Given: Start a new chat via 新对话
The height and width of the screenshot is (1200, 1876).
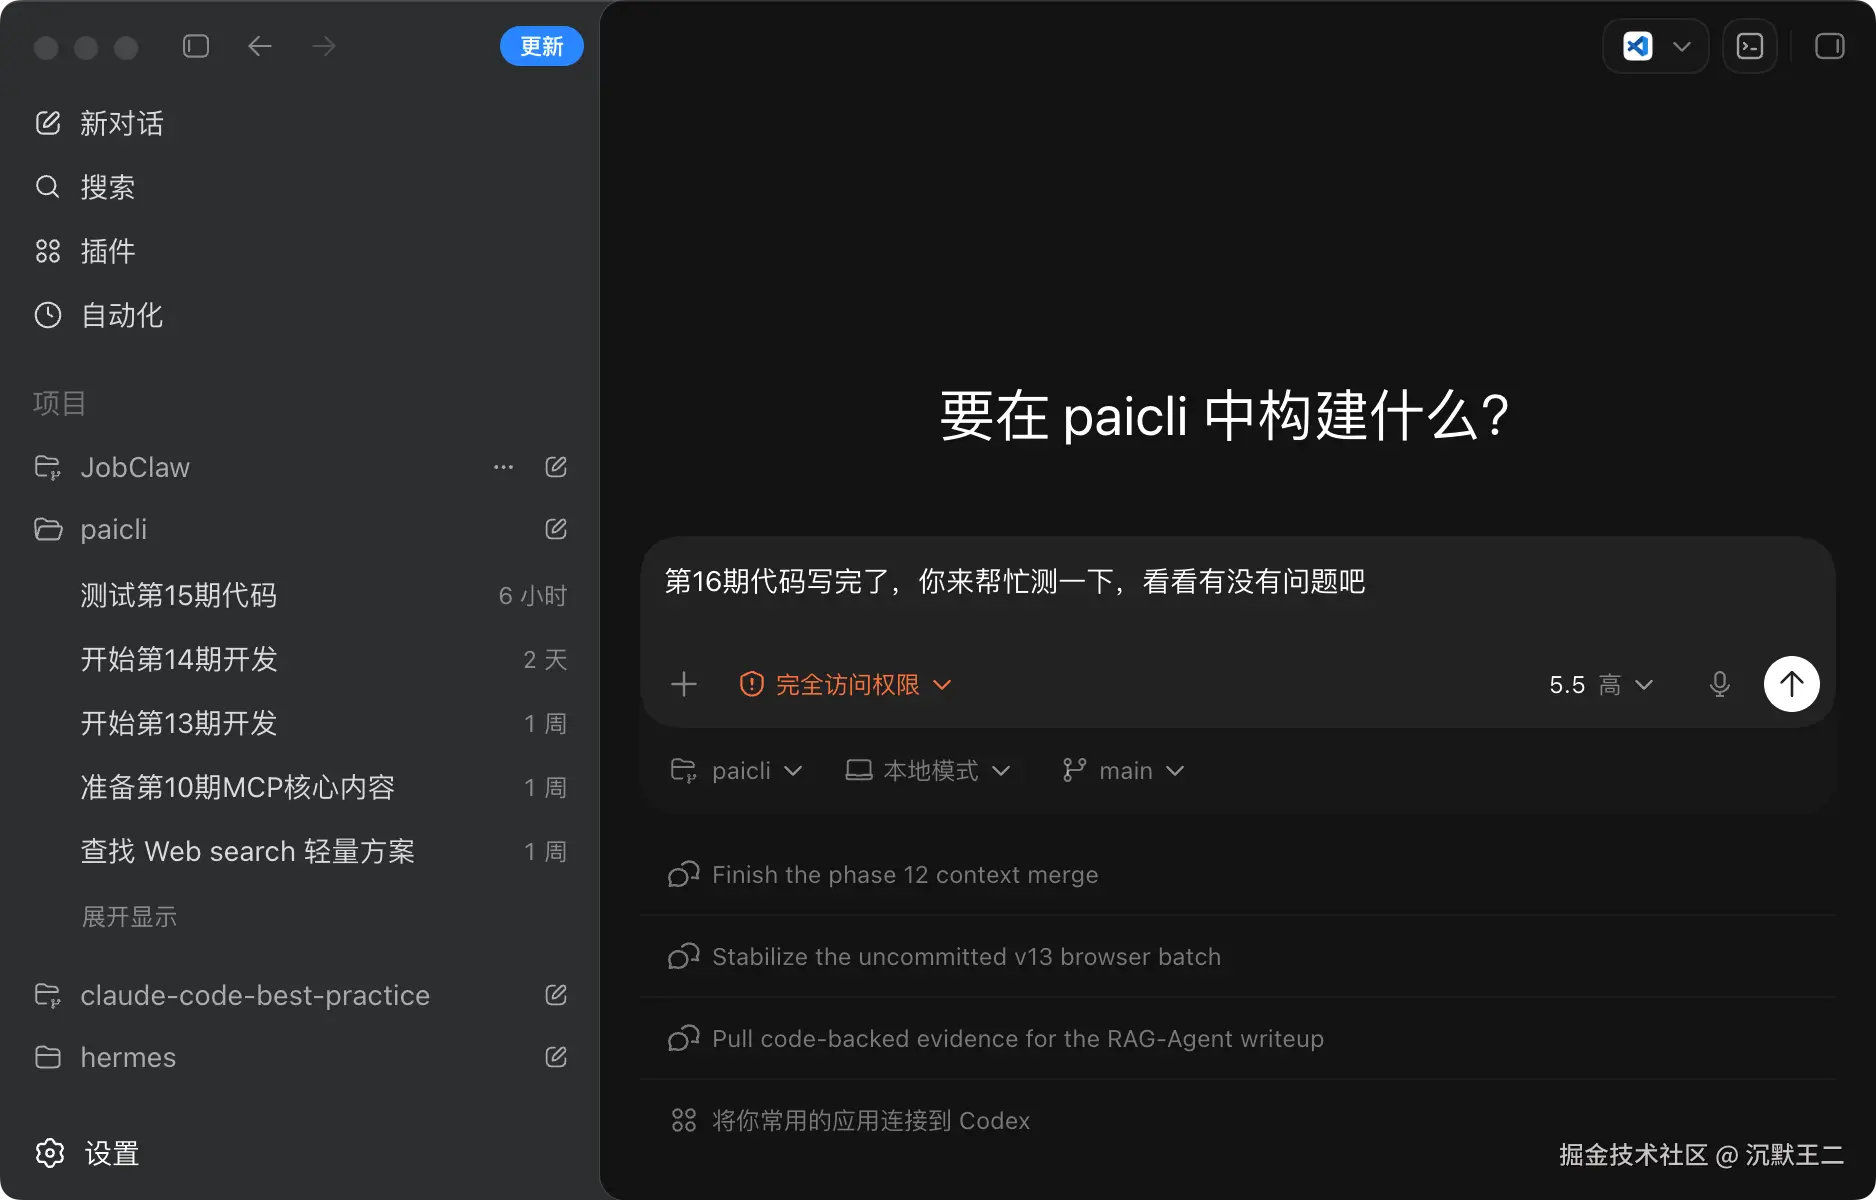Looking at the screenshot, I should click(x=100, y=123).
